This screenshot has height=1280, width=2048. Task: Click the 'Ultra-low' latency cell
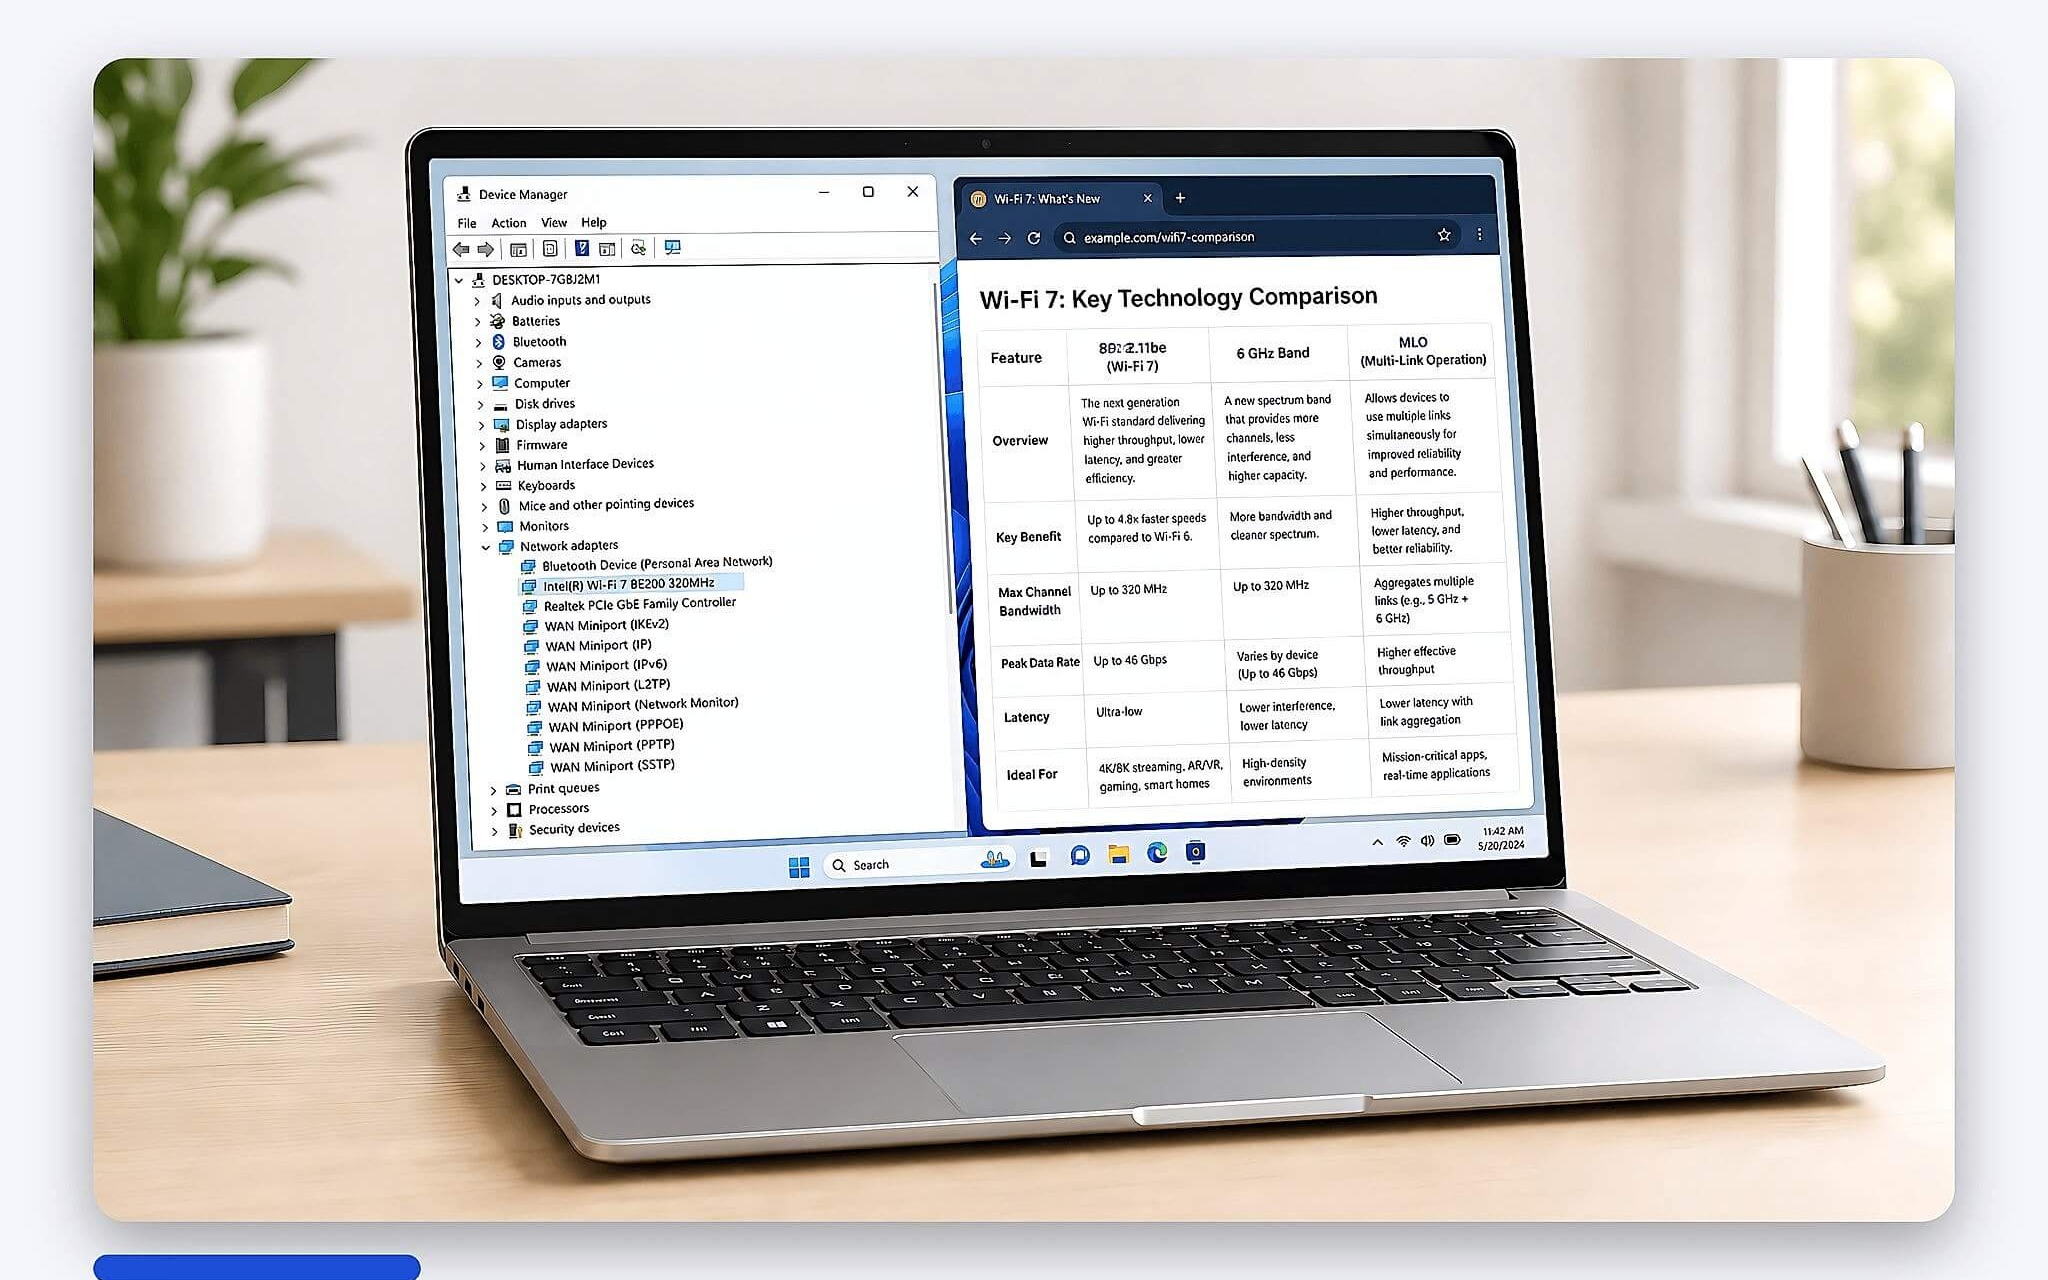tap(1119, 712)
